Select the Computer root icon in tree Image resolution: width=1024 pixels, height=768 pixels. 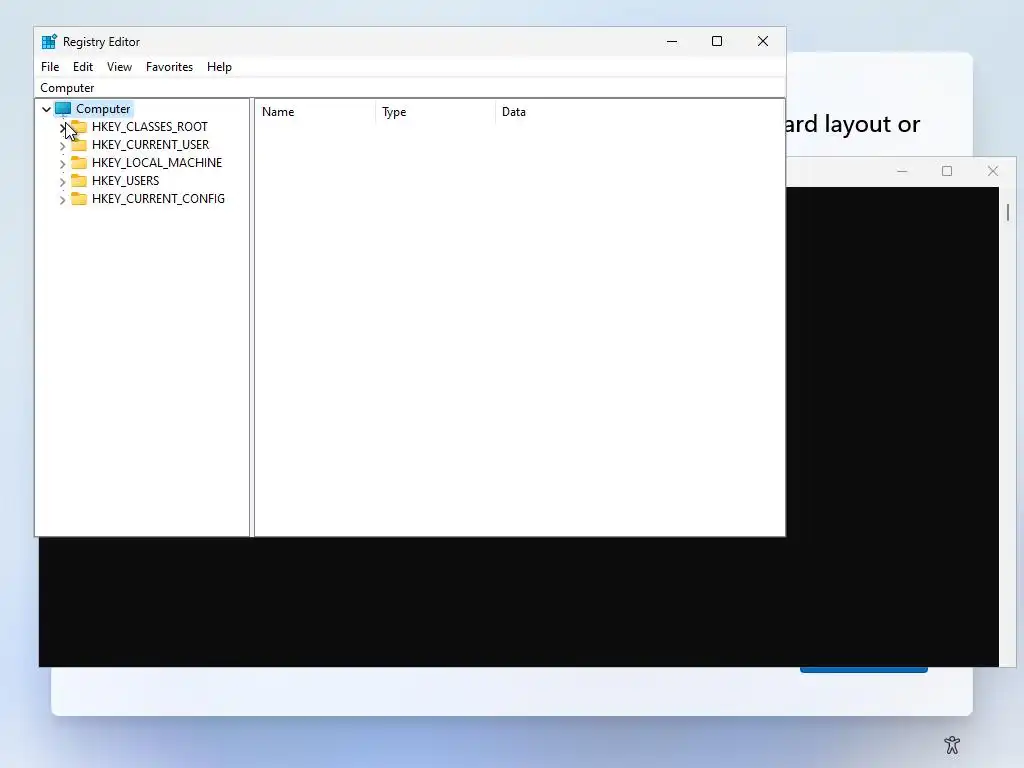click(x=63, y=108)
